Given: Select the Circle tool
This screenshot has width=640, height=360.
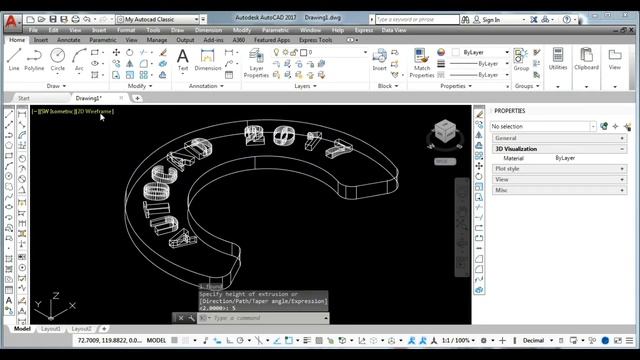Looking at the screenshot, I should click(x=58, y=59).
